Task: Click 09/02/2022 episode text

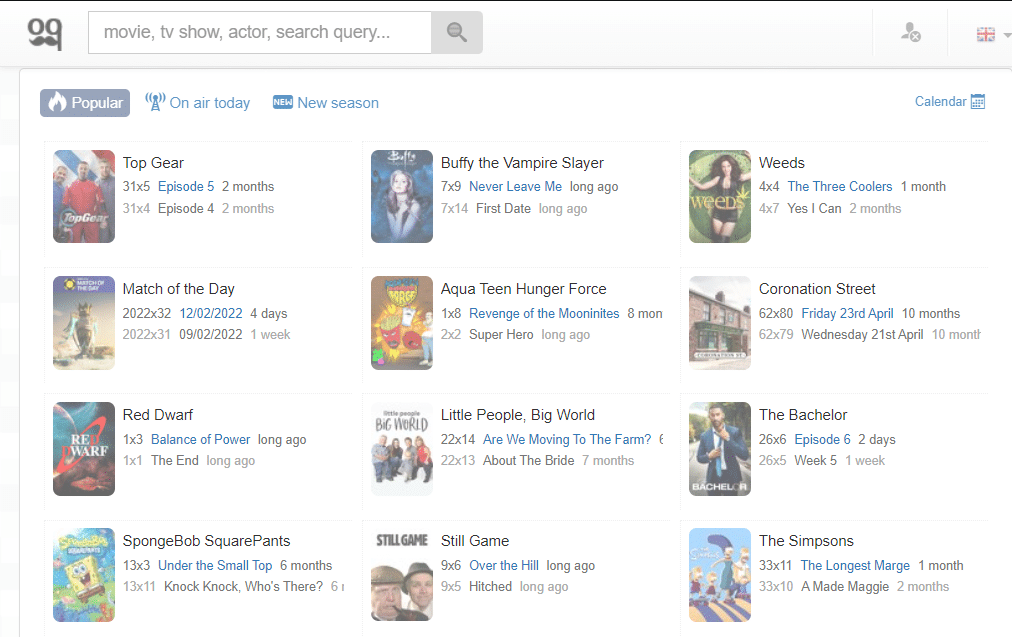Action: point(210,334)
